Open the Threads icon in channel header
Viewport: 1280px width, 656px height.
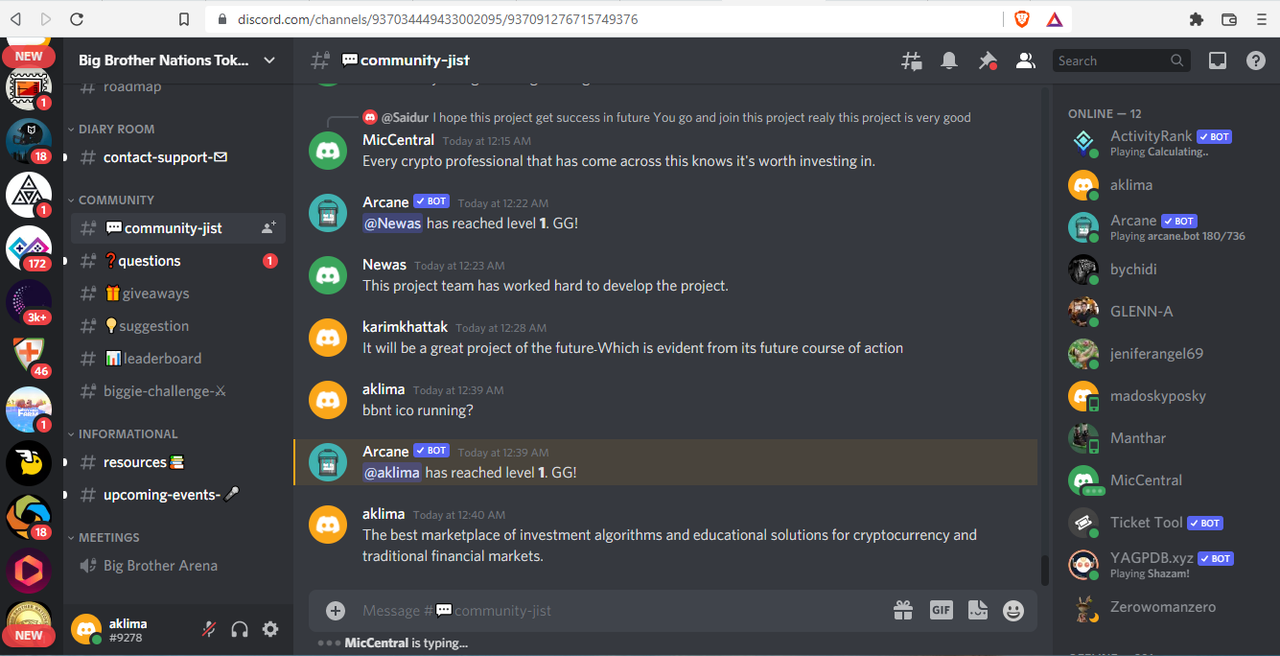point(911,61)
